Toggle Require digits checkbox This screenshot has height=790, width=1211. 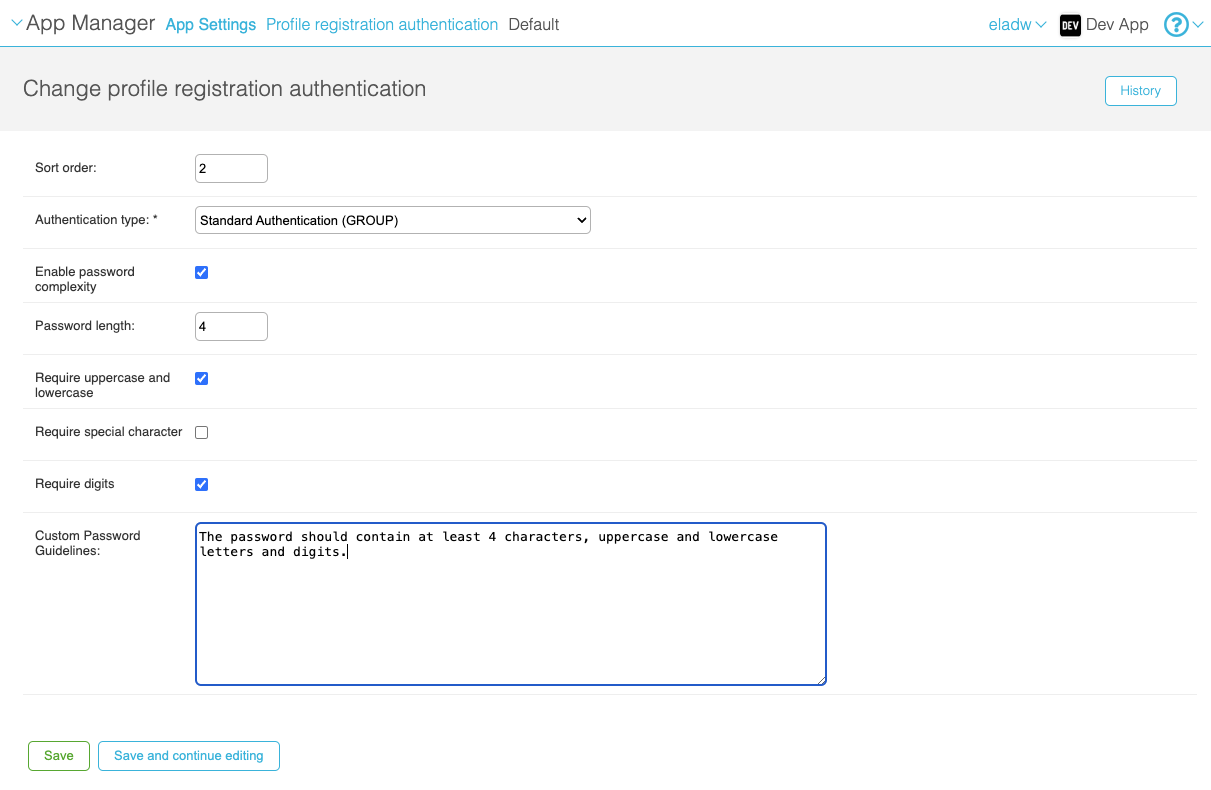coord(202,484)
